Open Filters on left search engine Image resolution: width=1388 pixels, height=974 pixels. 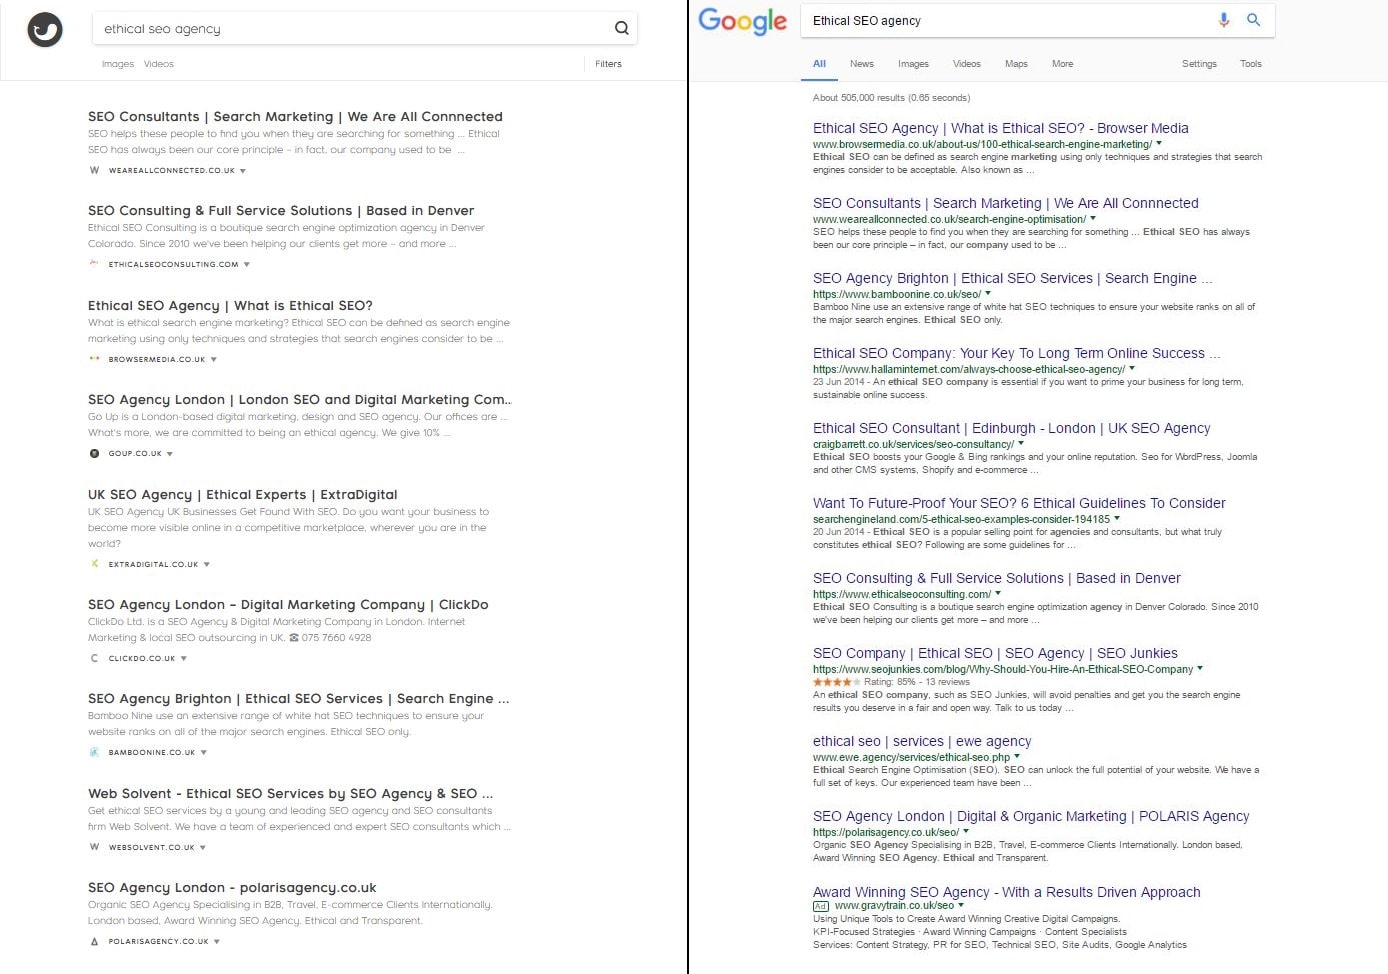[x=608, y=64]
